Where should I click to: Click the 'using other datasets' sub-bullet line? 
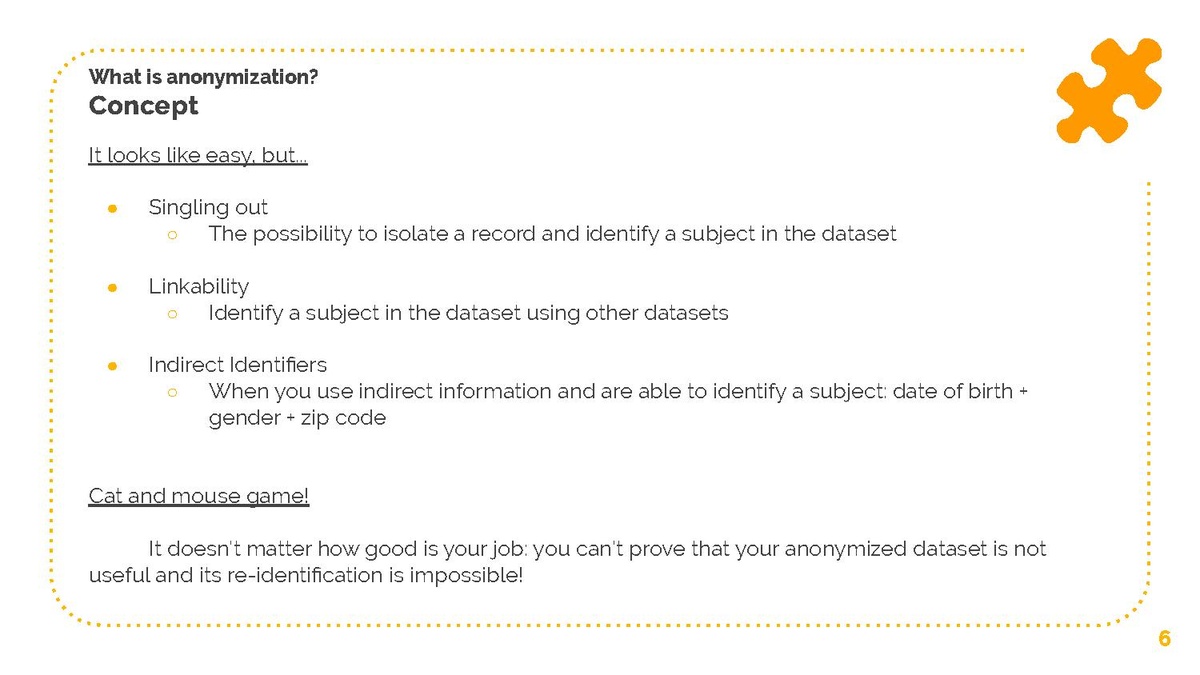(468, 313)
